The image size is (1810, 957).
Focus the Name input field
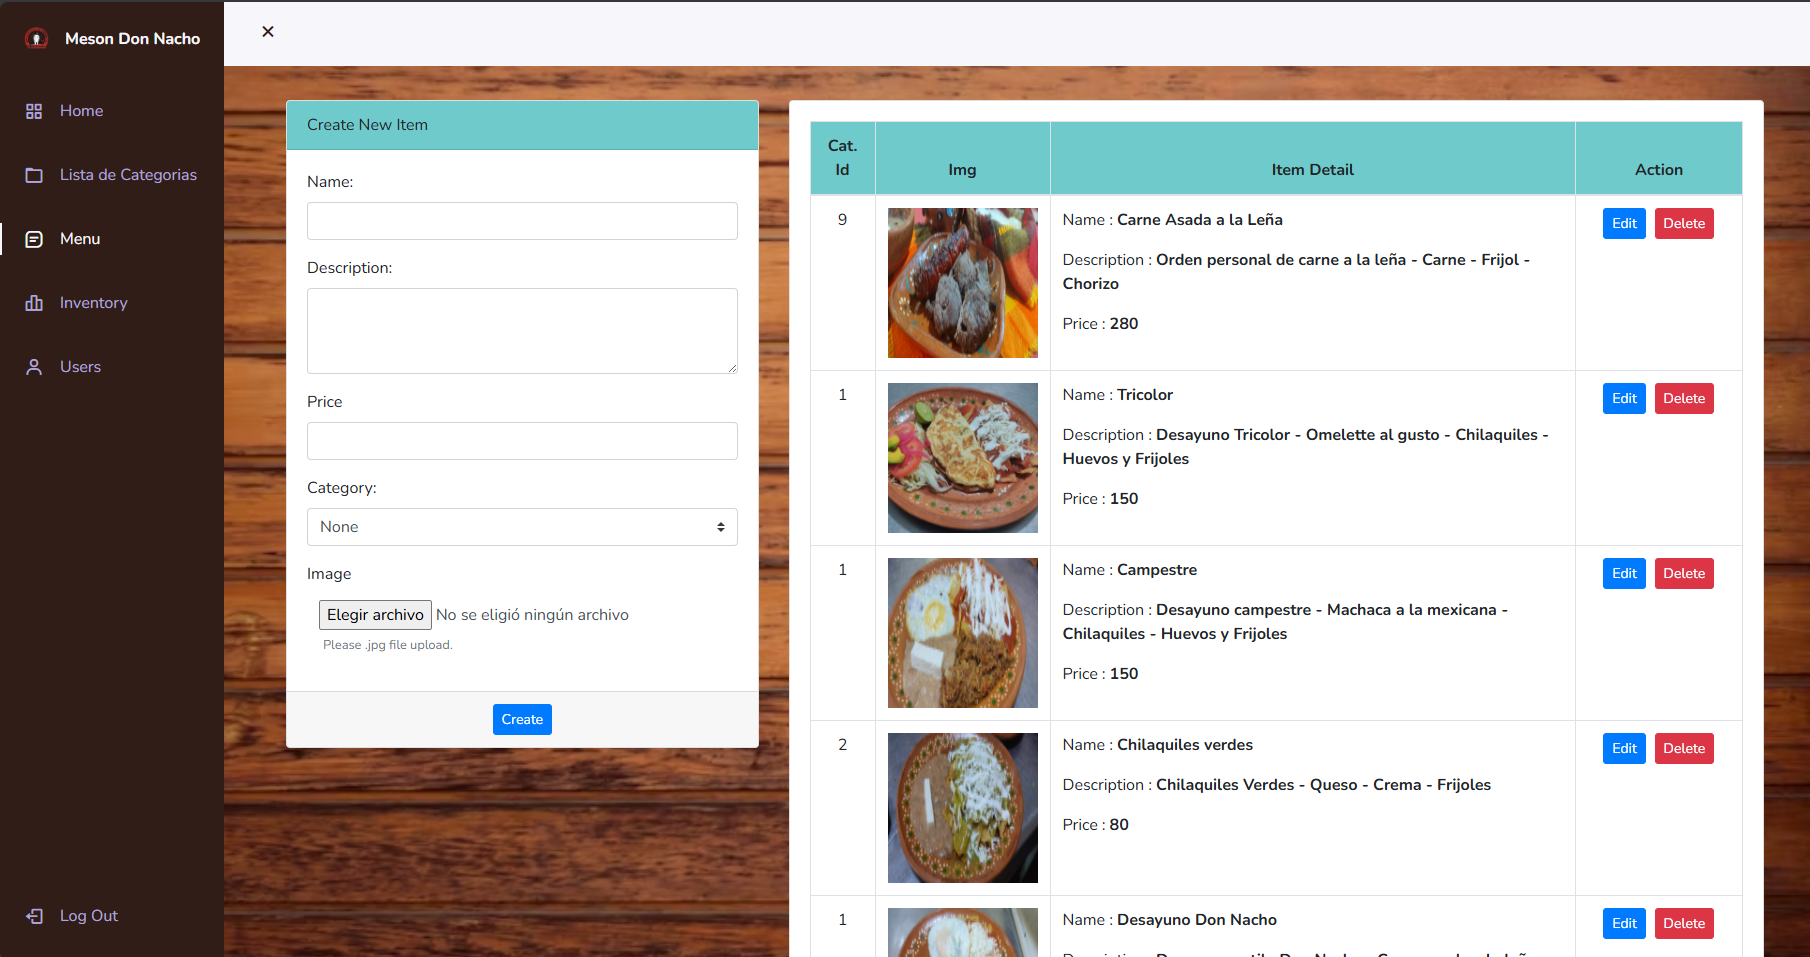tap(522, 221)
